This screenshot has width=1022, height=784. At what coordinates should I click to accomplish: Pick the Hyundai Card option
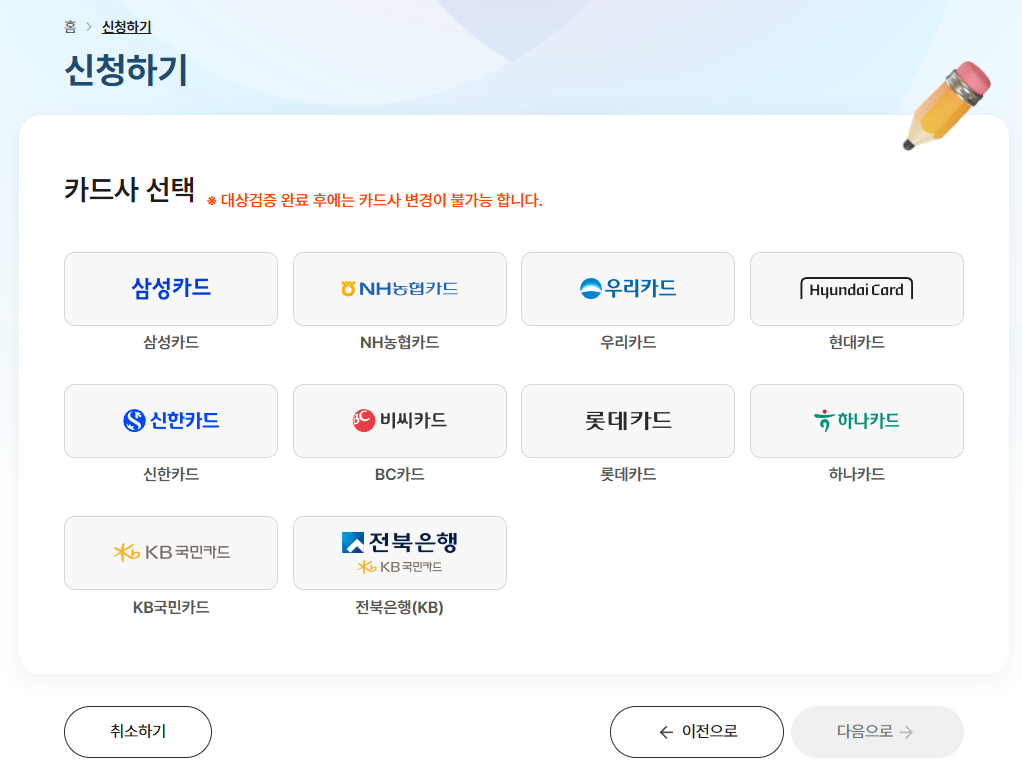coord(856,289)
